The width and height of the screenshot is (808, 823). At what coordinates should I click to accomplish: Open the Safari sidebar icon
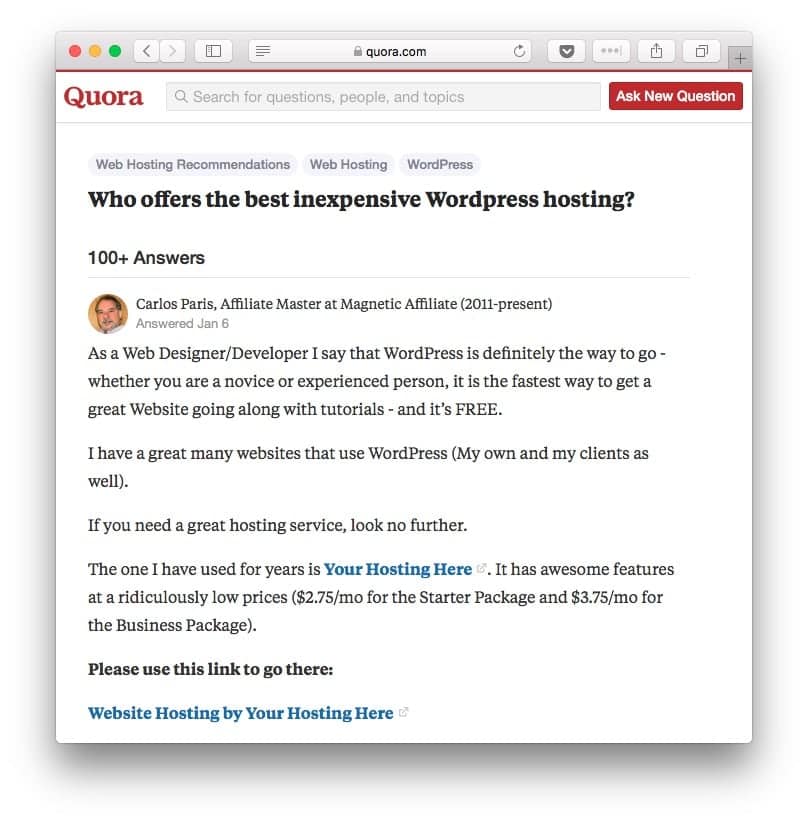pyautogui.click(x=213, y=51)
